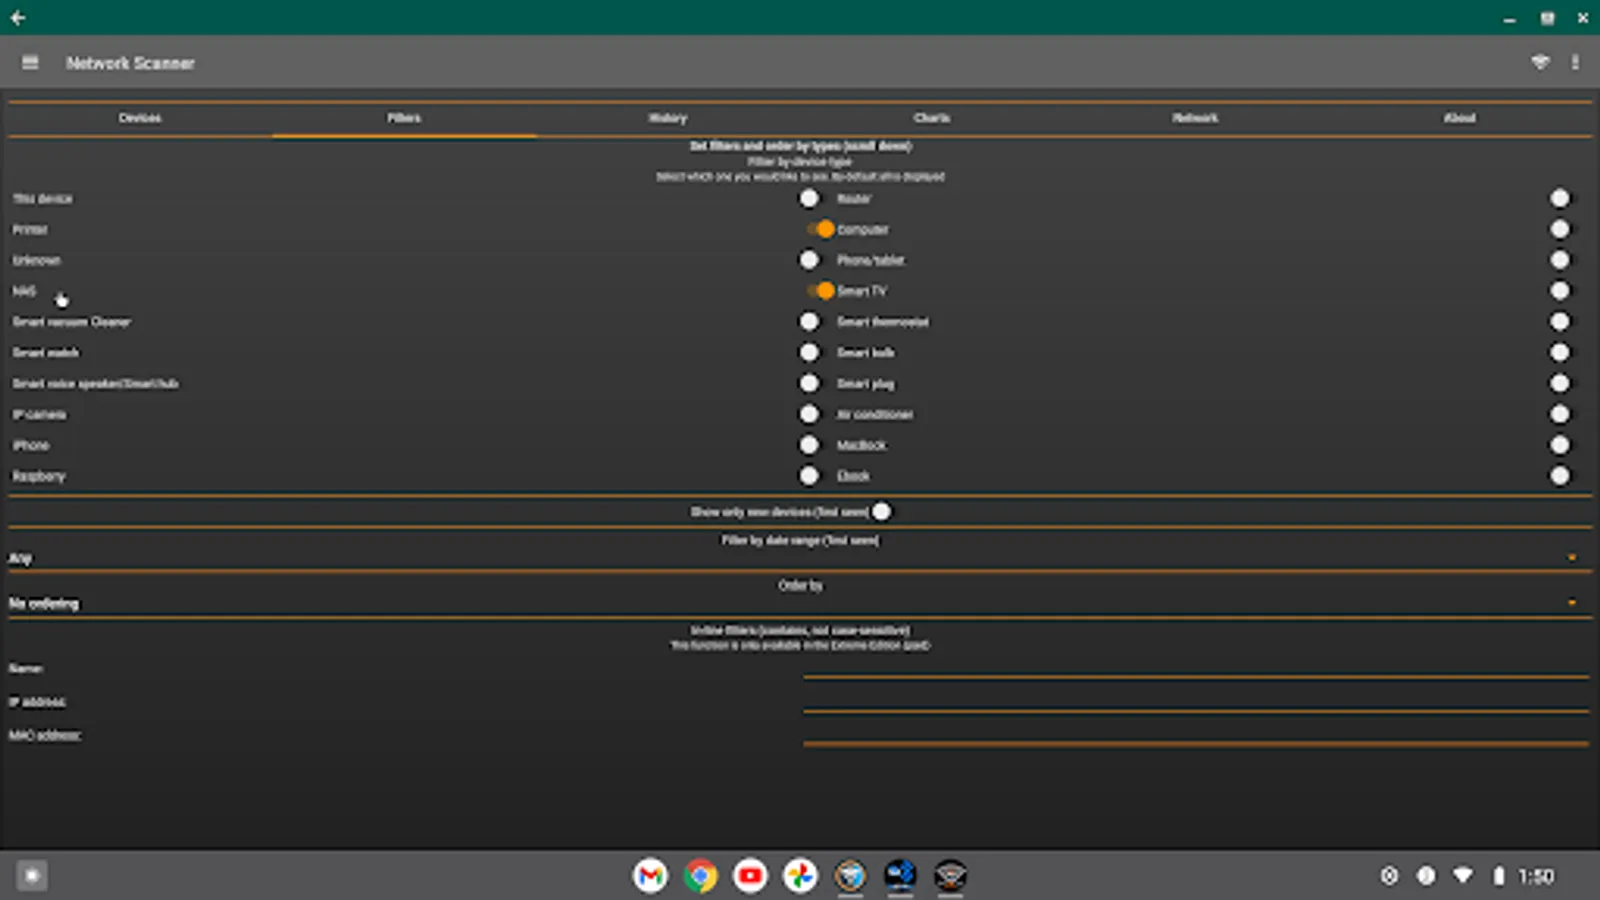Screen dimensions: 1600x900
Task: Focus the IP address filter field
Action: pyautogui.click(x=1196, y=700)
